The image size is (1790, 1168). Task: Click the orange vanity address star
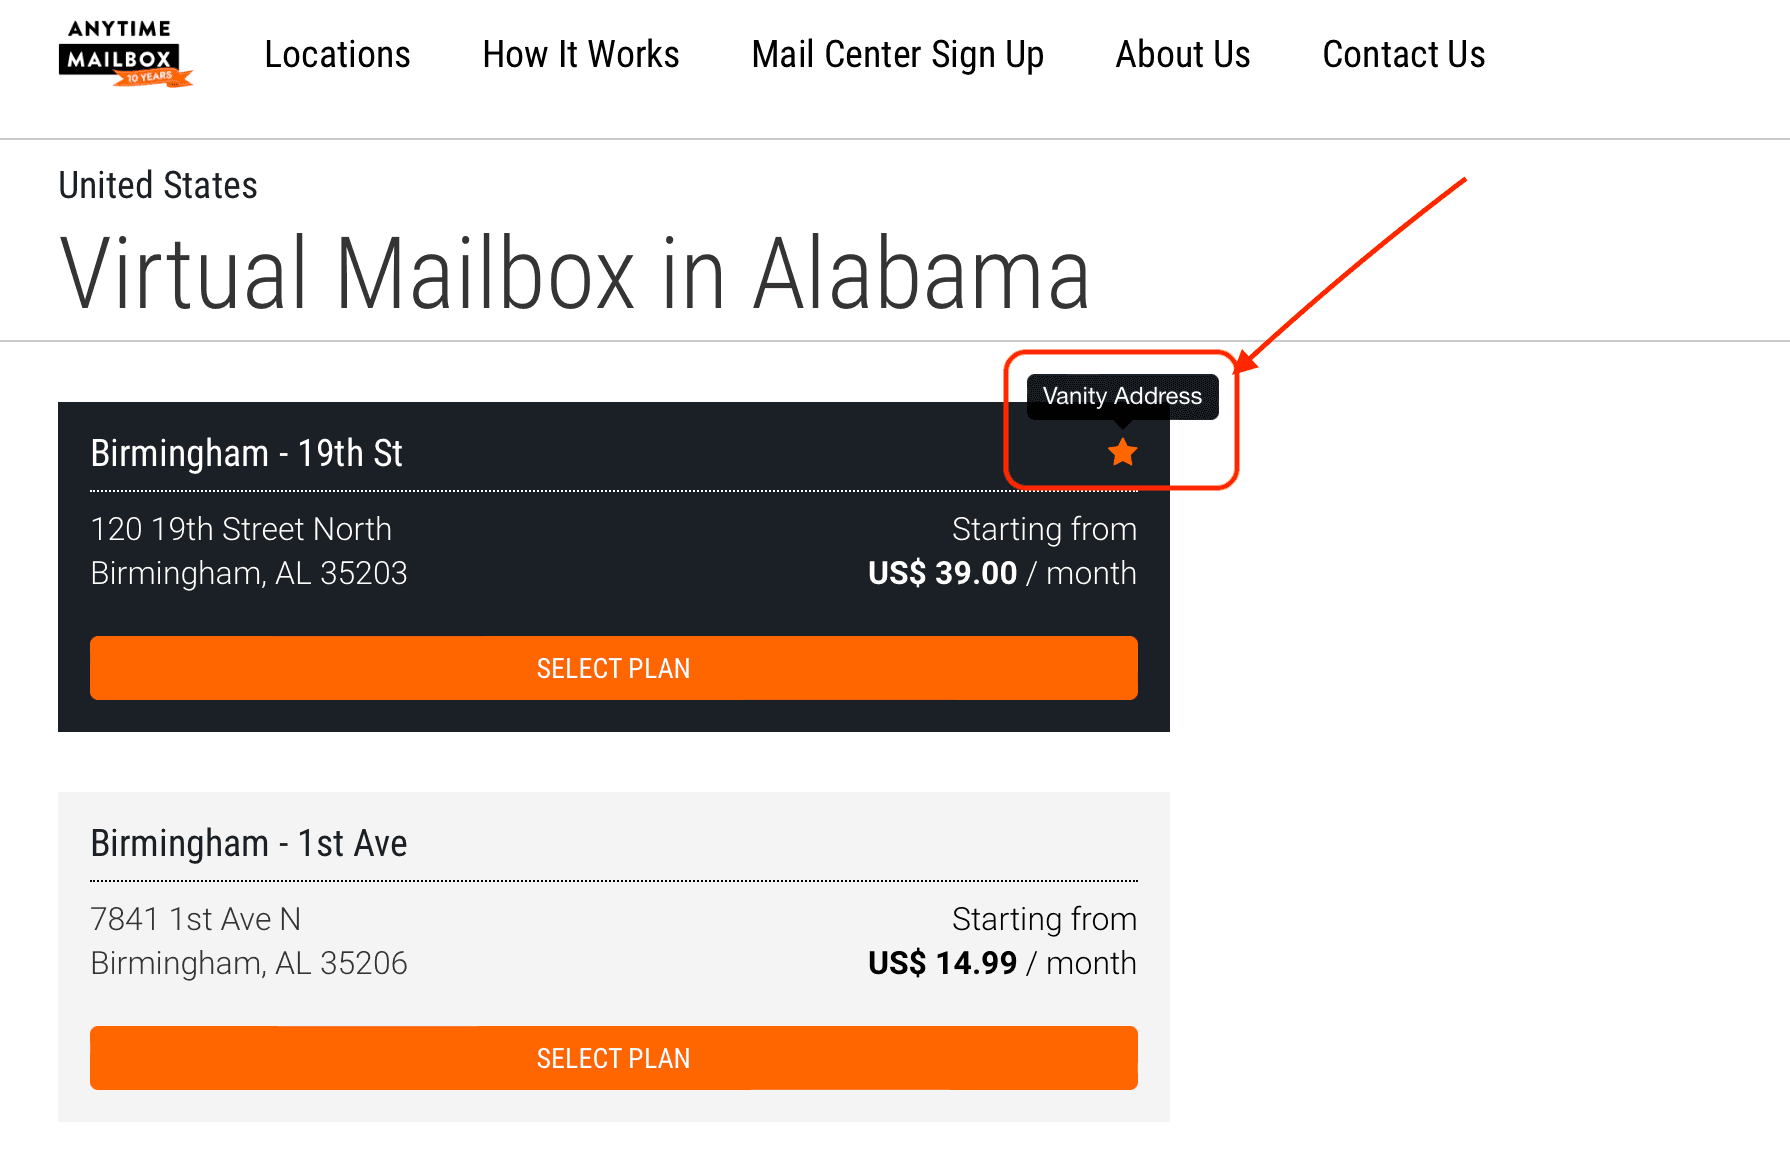click(x=1123, y=452)
